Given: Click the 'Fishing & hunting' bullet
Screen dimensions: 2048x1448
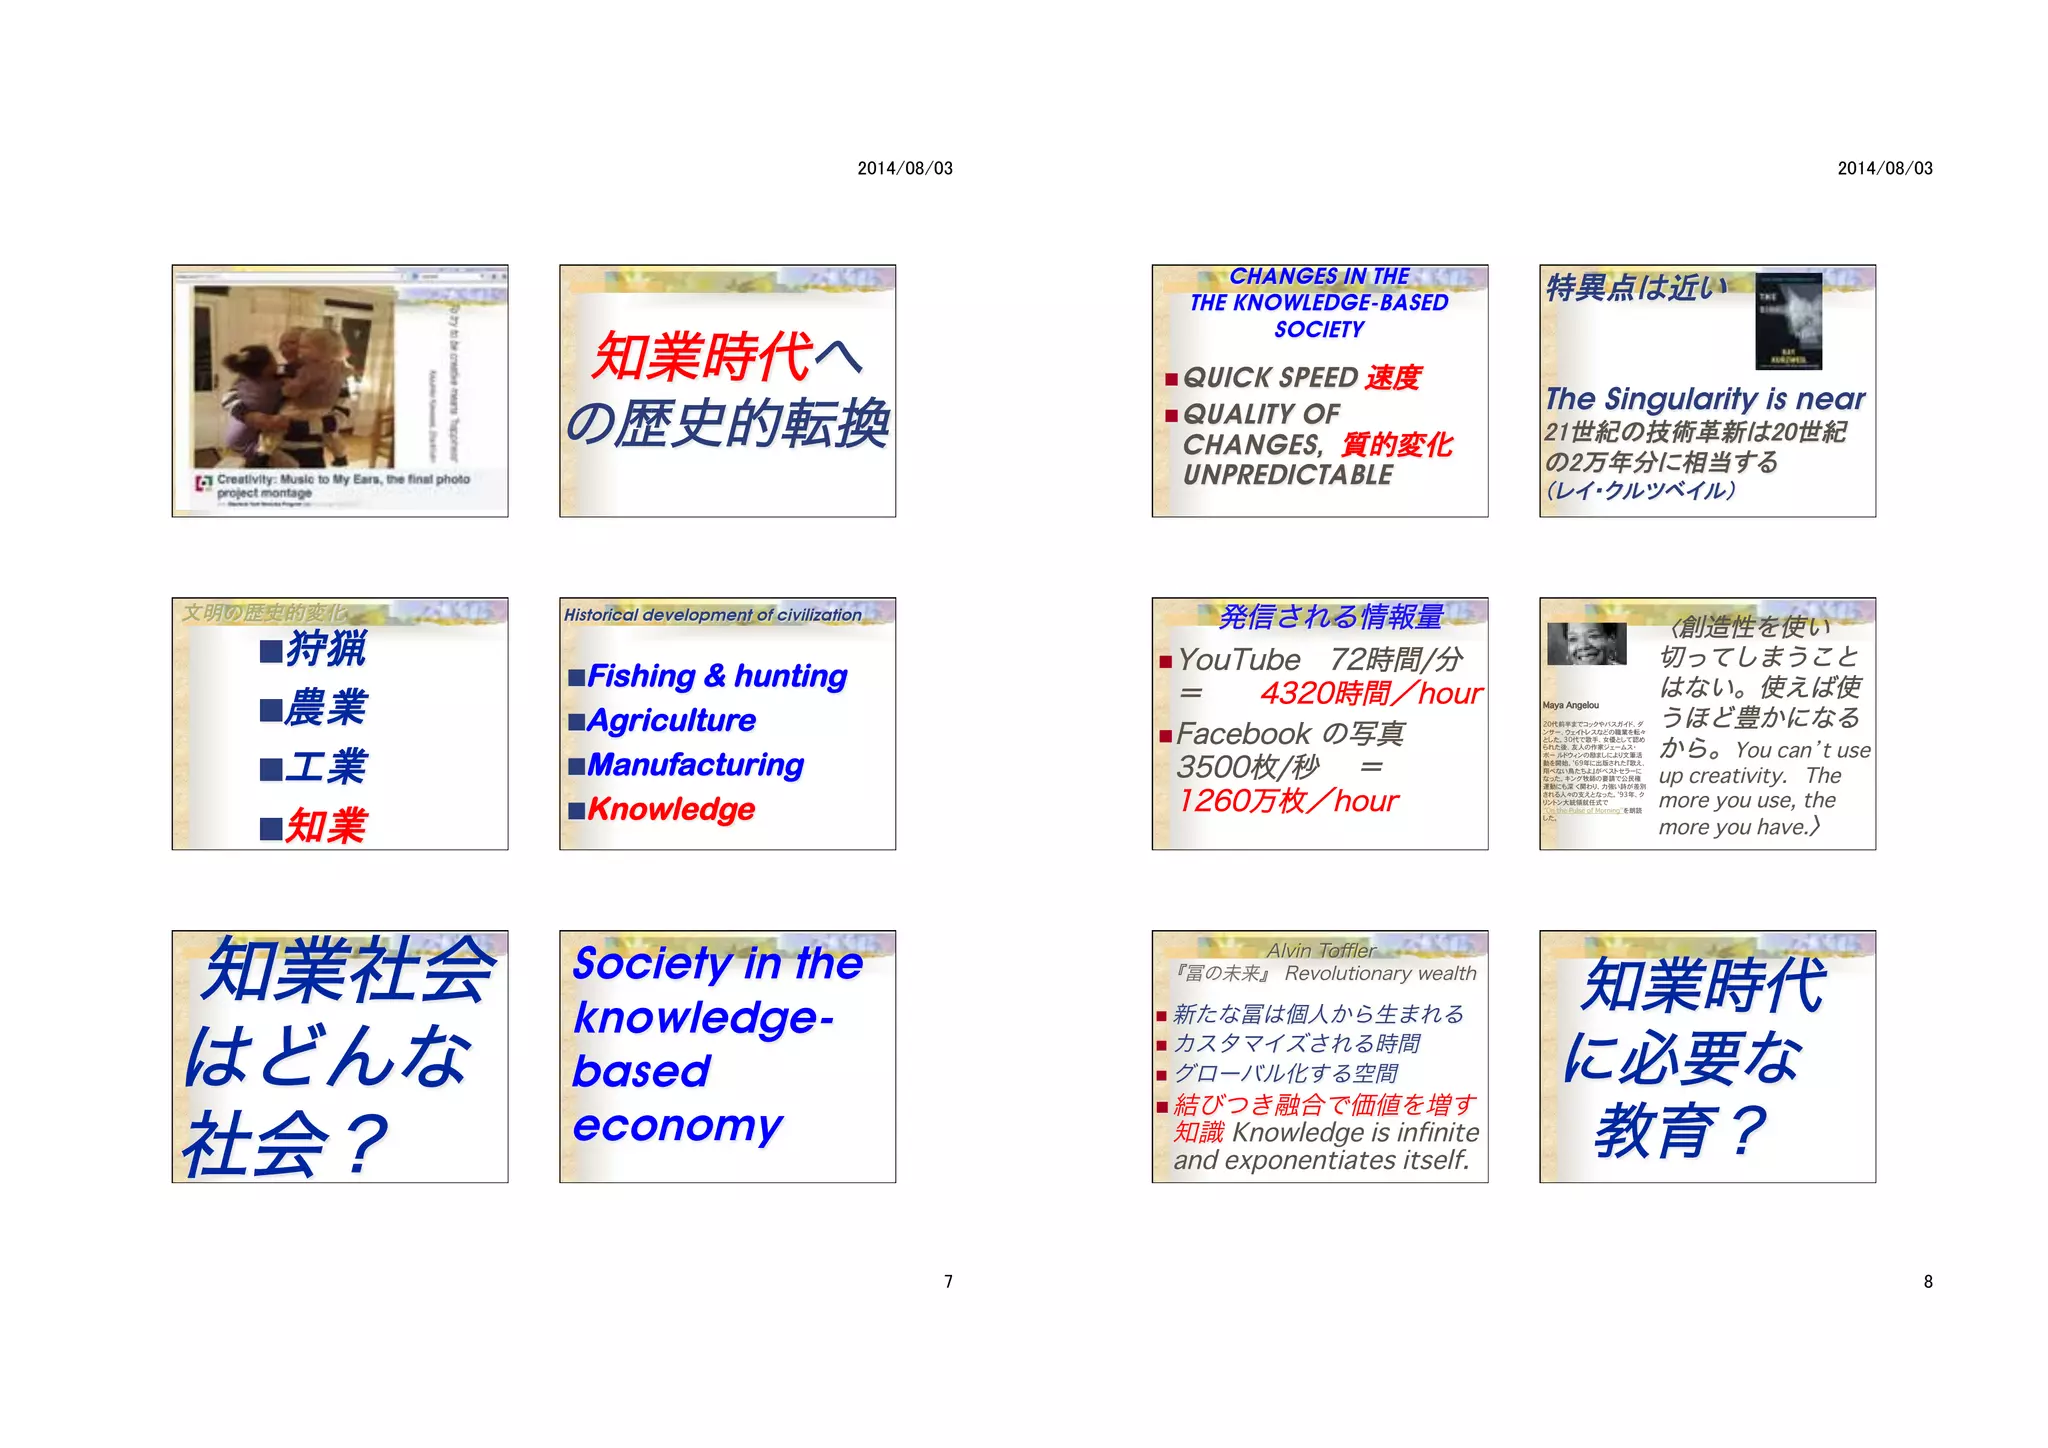Looking at the screenshot, I should coord(708,676).
